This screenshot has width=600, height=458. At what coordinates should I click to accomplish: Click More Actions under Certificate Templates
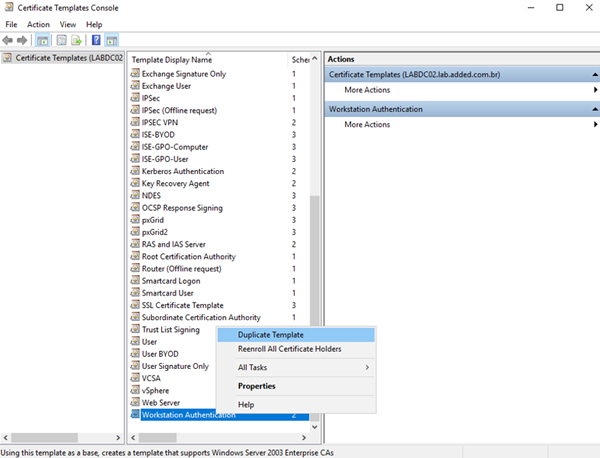point(367,91)
